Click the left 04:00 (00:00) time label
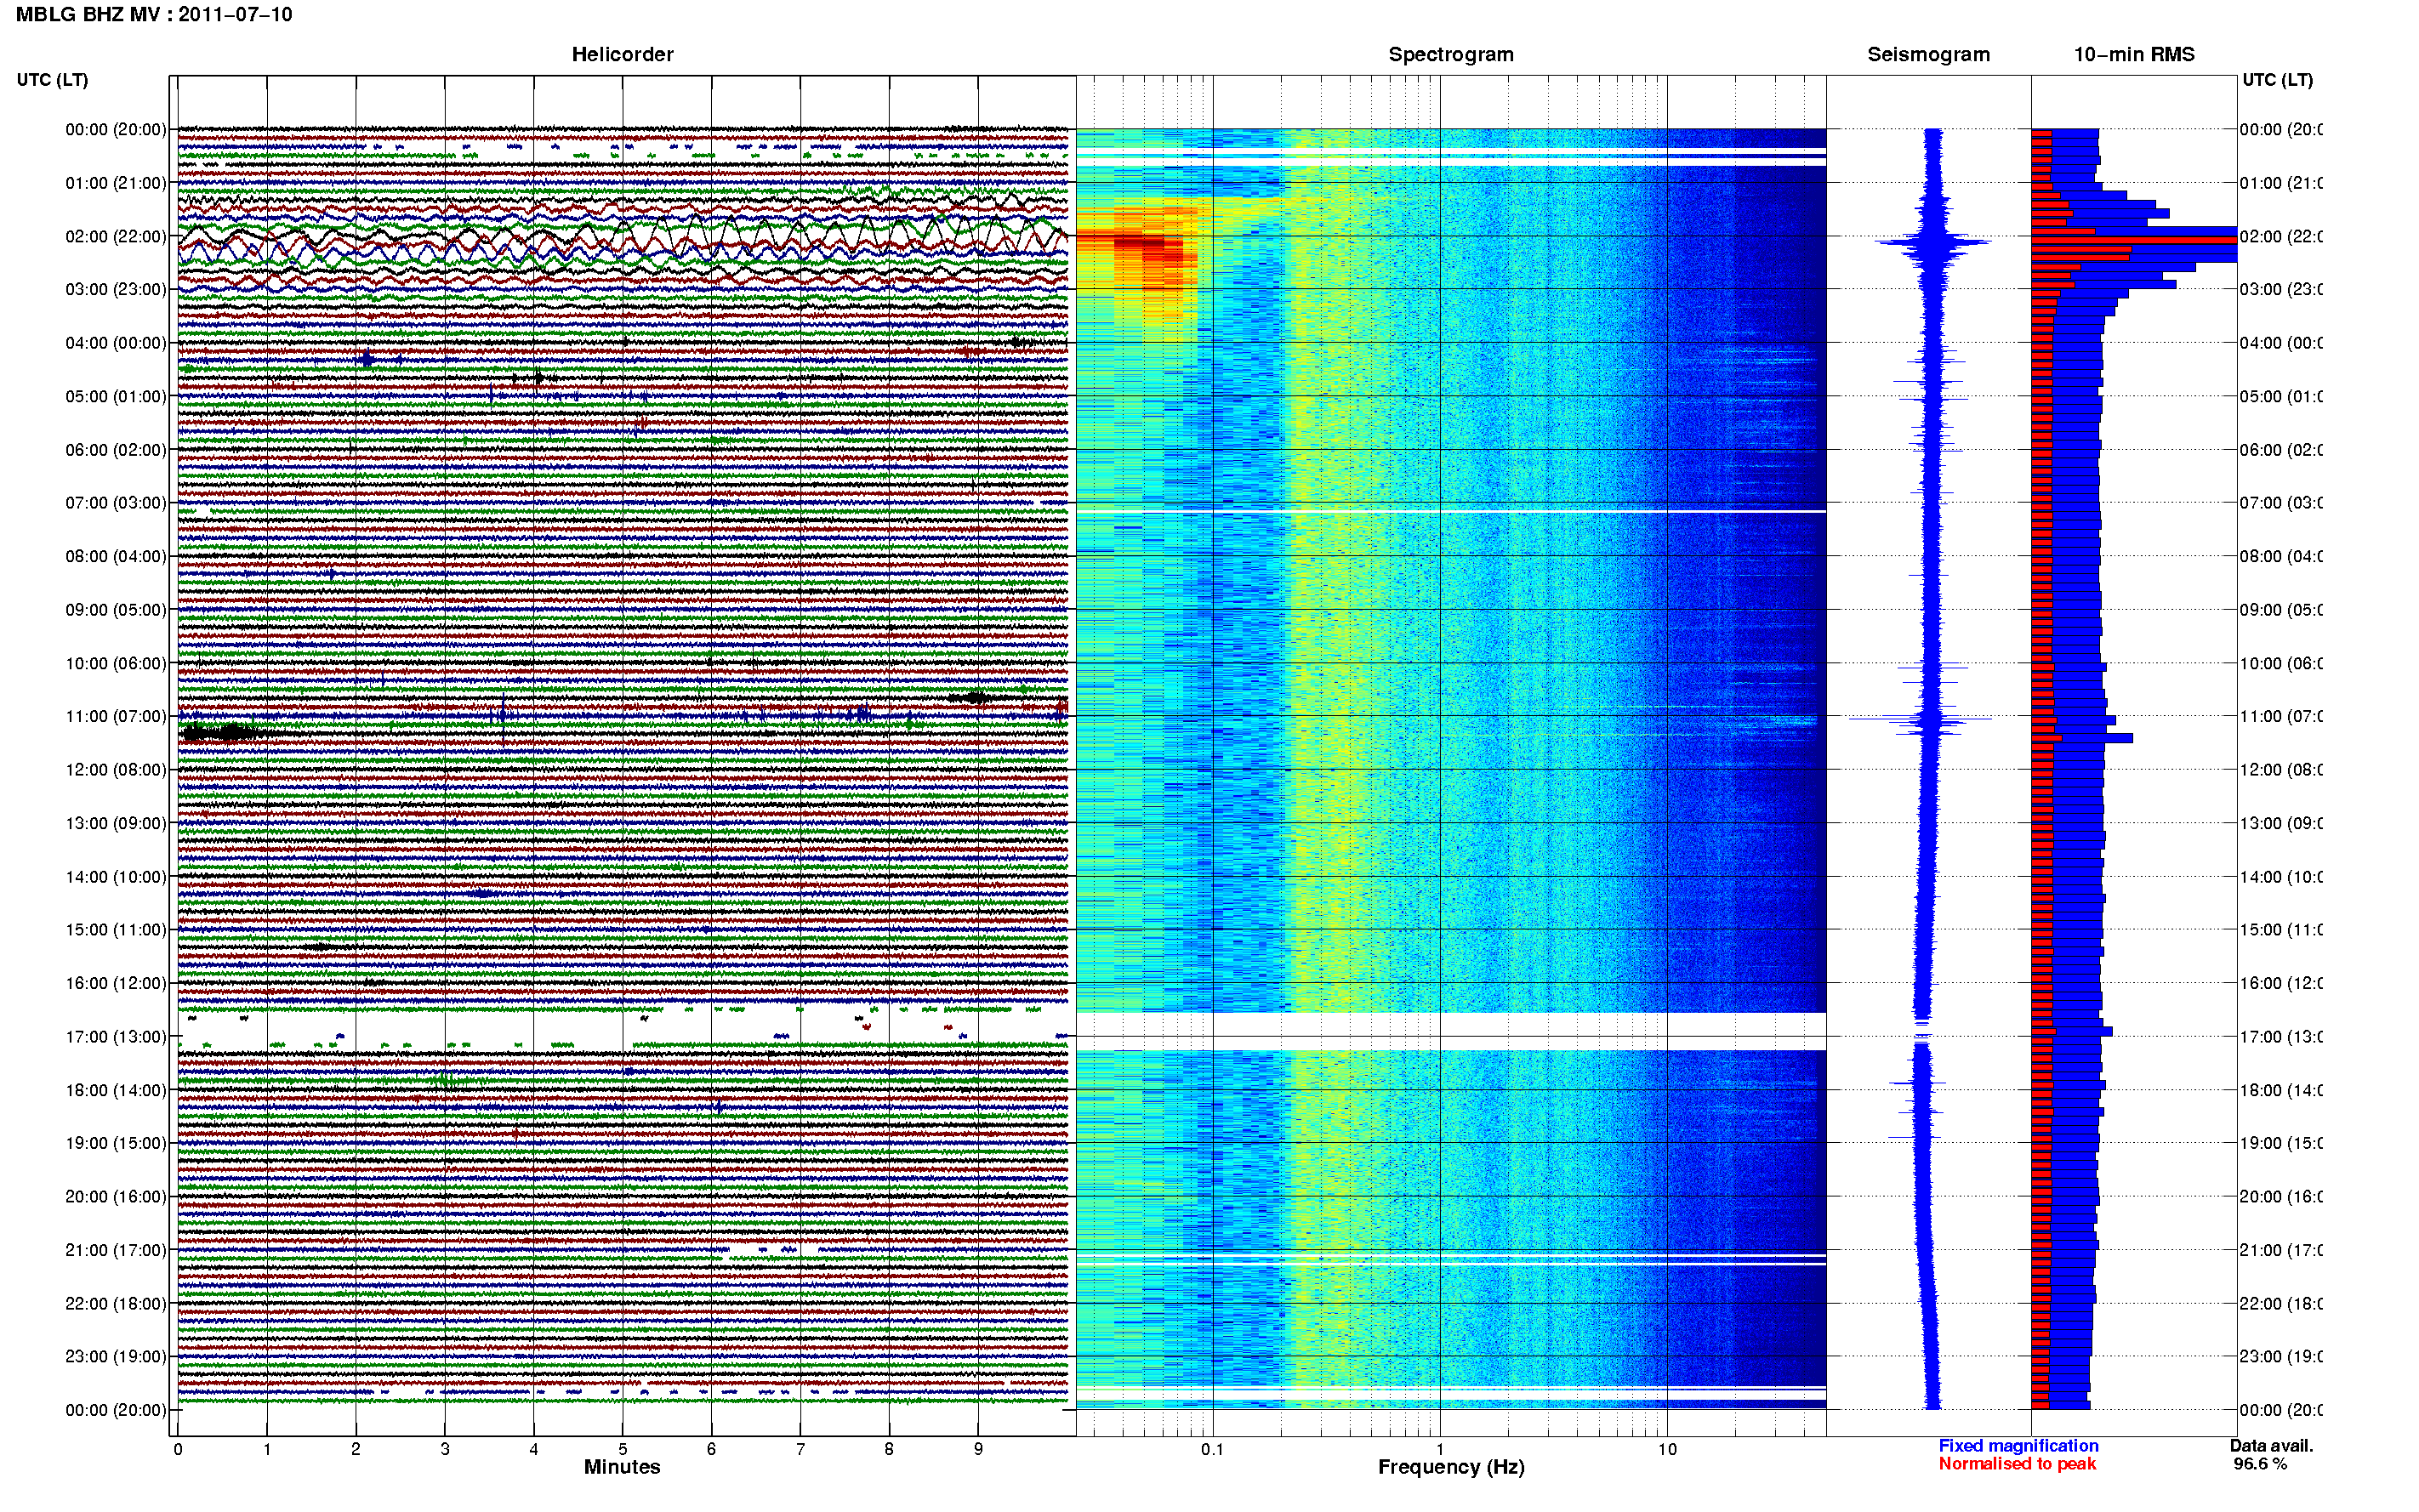 pos(116,343)
